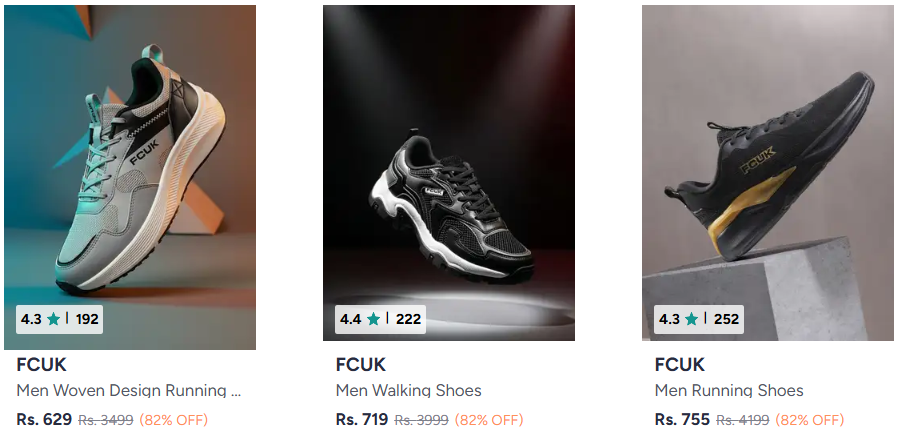Image resolution: width=904 pixels, height=440 pixels.
Task: Click the 82% OFF label next to Rs. 3999
Action: tap(489, 420)
